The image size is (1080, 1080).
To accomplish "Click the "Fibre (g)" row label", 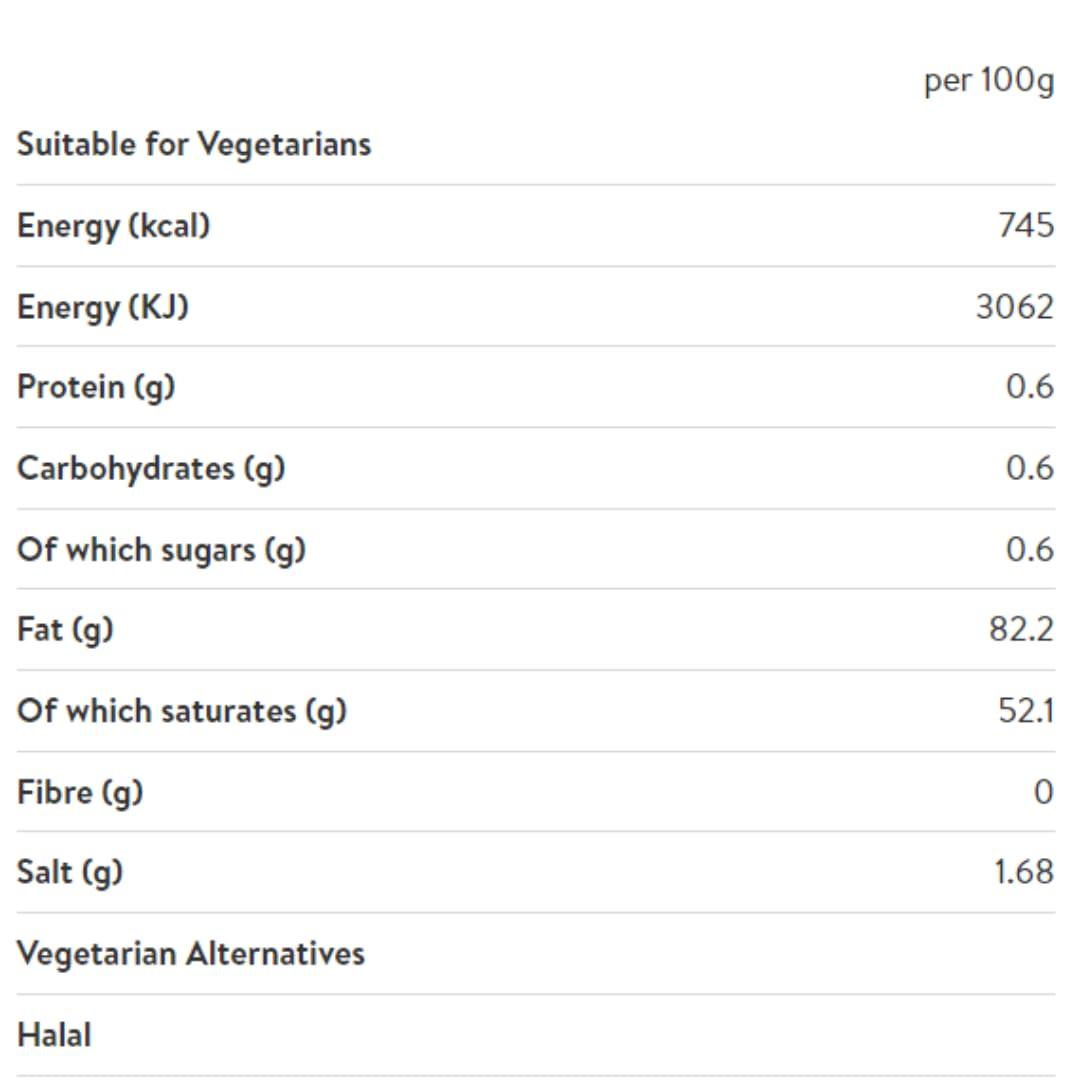I will 80,792.
